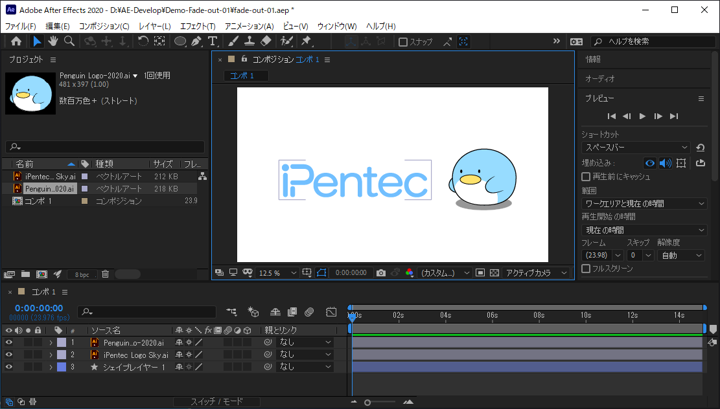Select the Selection arrow tool

[x=37, y=41]
